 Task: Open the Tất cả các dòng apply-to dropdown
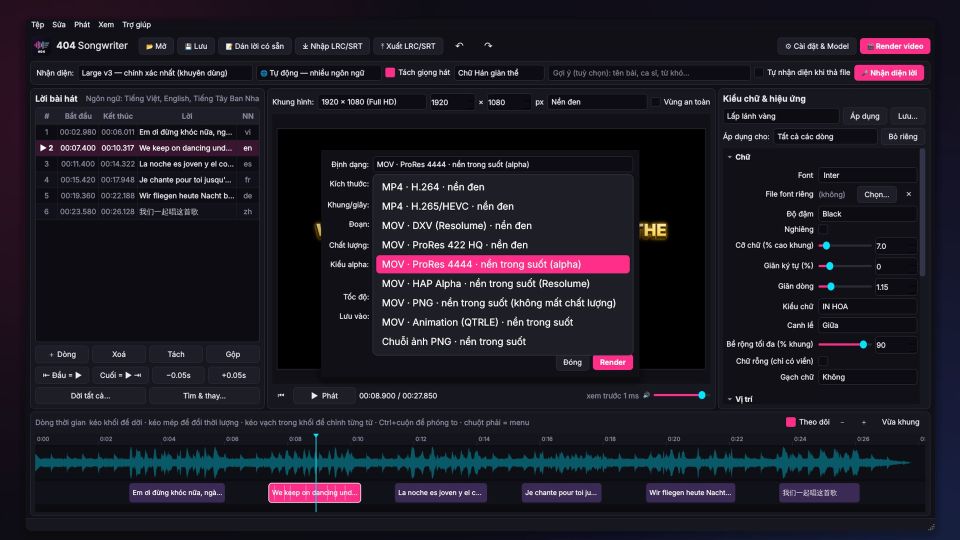point(825,137)
